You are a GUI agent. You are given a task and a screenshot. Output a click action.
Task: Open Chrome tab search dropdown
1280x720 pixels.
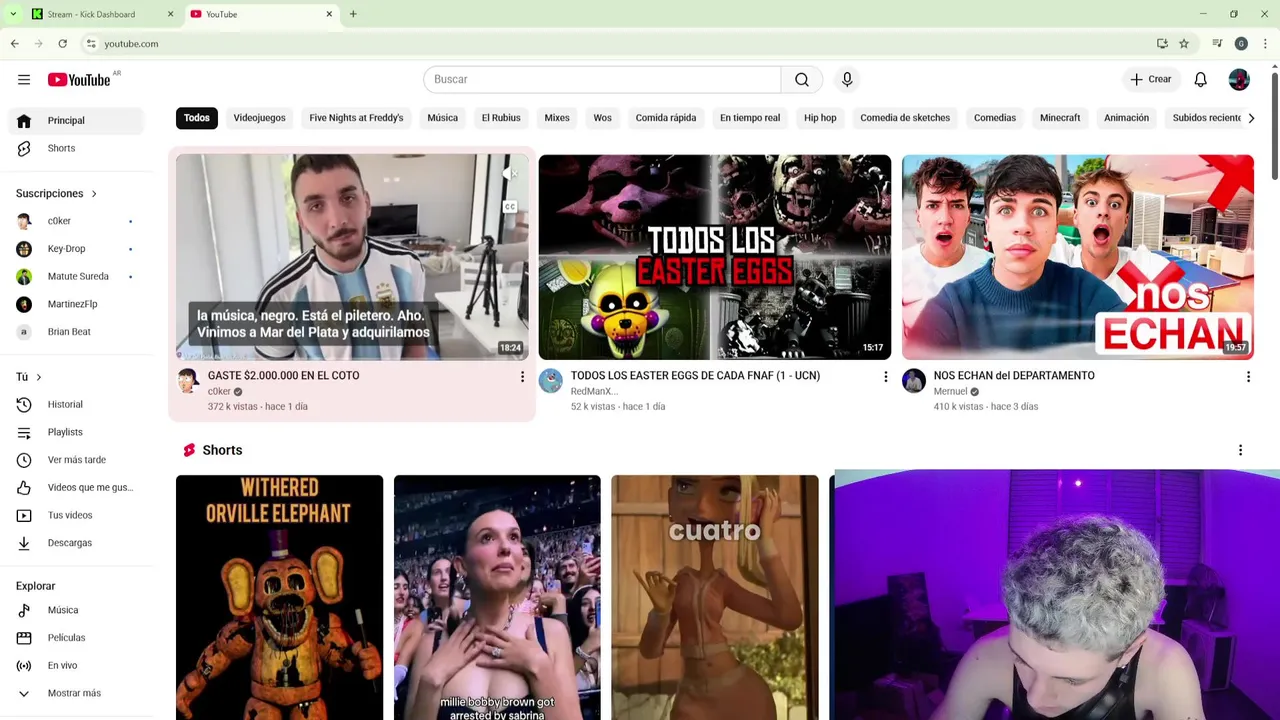click(x=12, y=14)
